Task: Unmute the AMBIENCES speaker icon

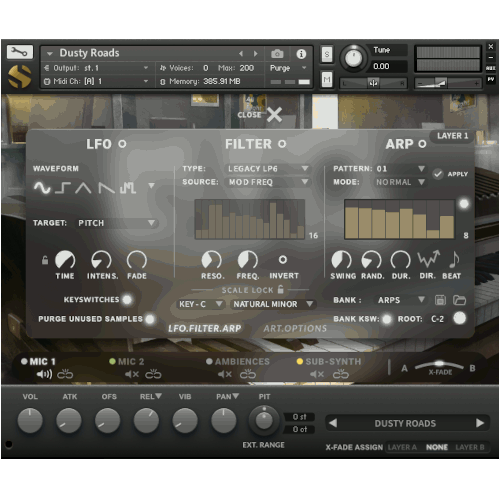Action: 225,374
